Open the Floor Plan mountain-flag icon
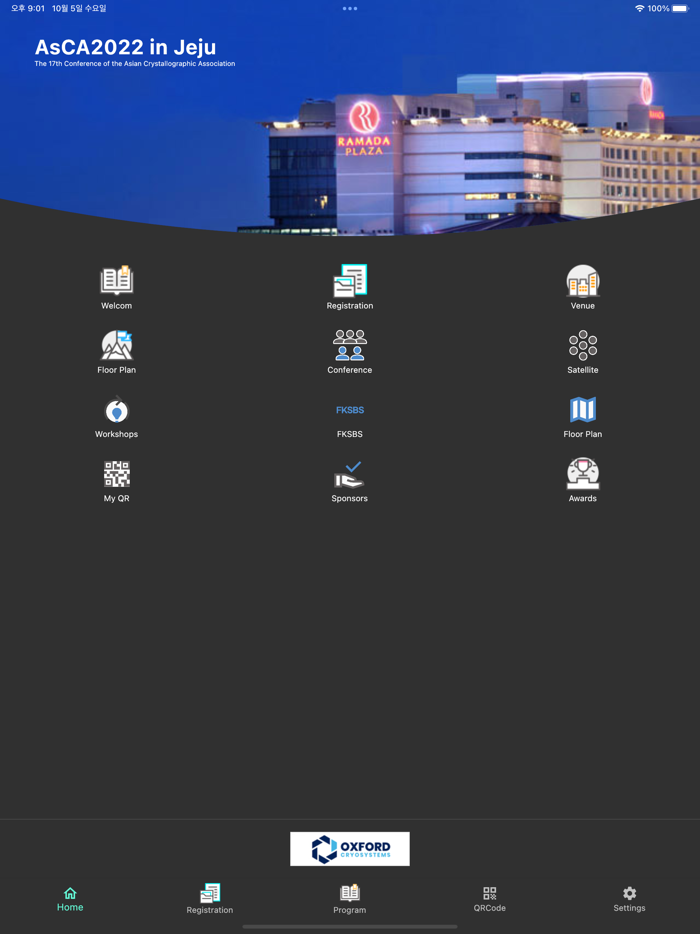 coord(117,345)
